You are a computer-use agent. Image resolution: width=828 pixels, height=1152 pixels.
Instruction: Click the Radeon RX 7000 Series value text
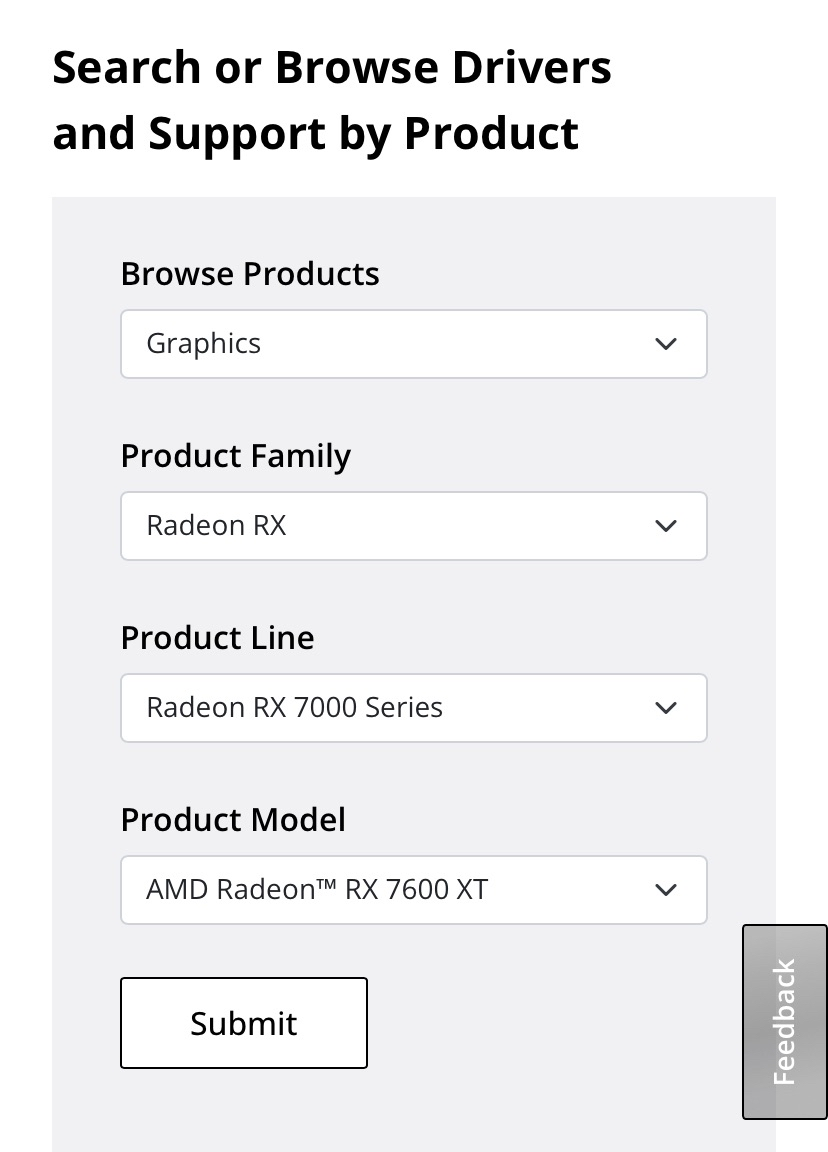click(294, 708)
